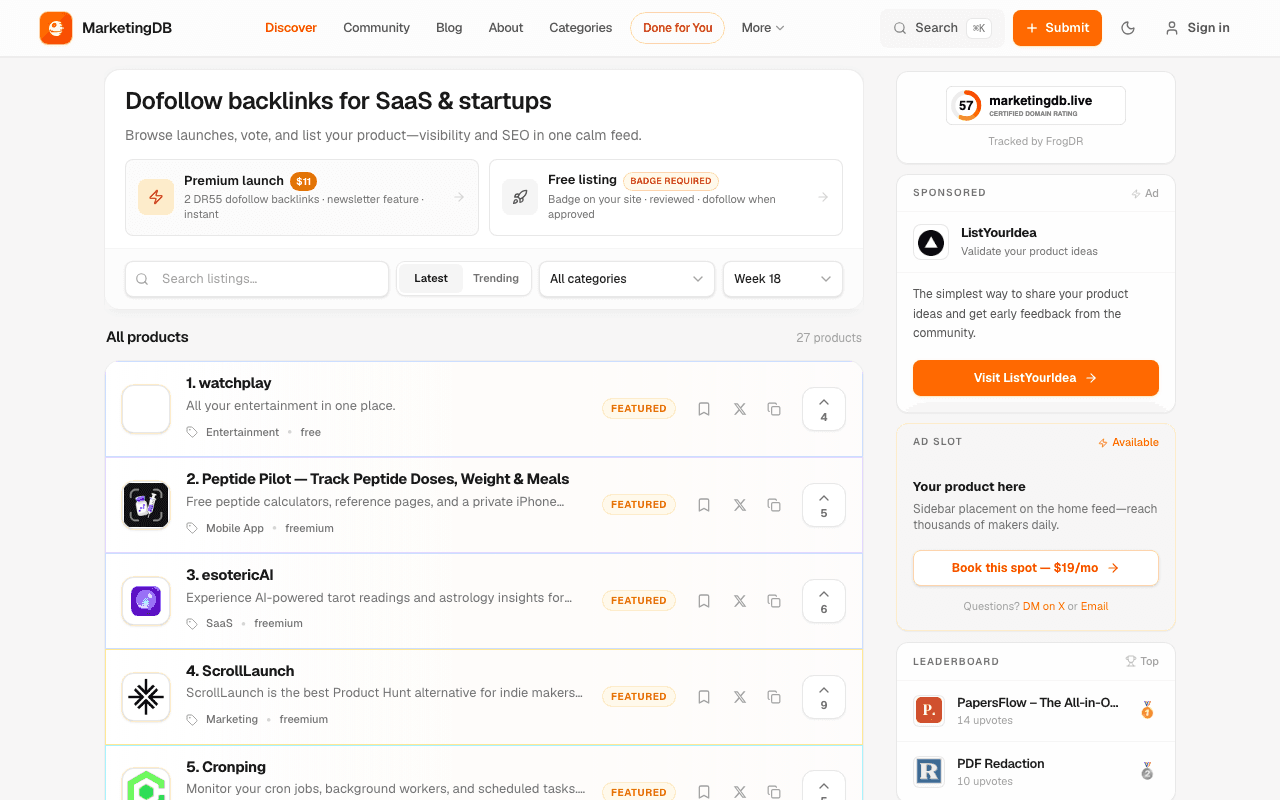Open PapersFlow leaderboard entry icon
The width and height of the screenshot is (1280, 800).
(x=929, y=711)
